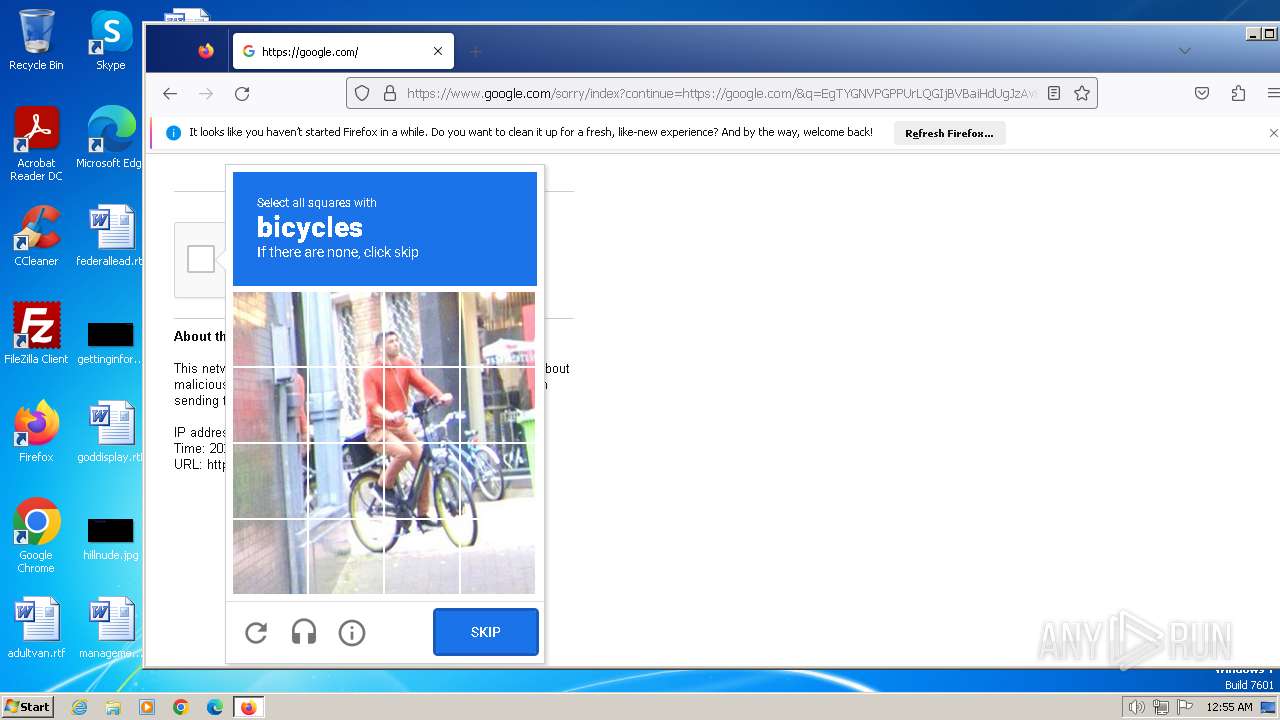Select captcha tile with bicycle front wheel

(x=422, y=481)
